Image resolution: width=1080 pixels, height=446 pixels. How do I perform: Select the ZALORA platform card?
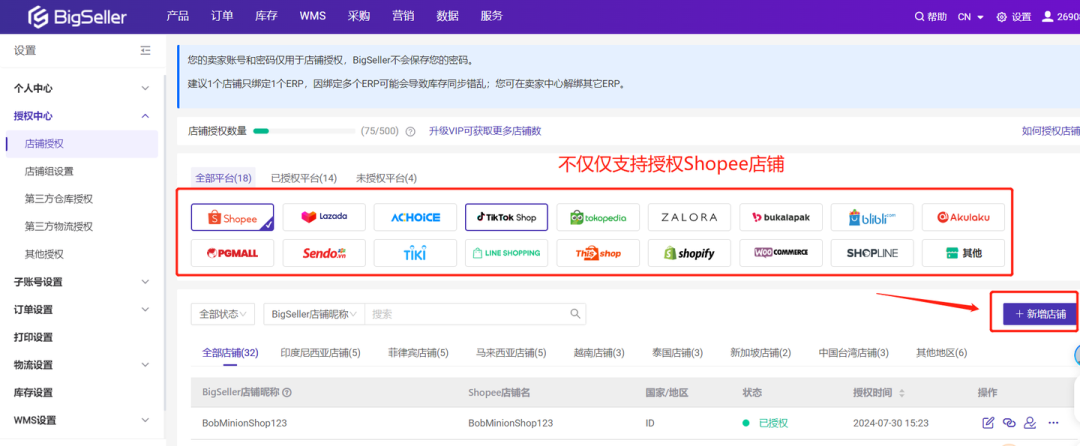(689, 217)
